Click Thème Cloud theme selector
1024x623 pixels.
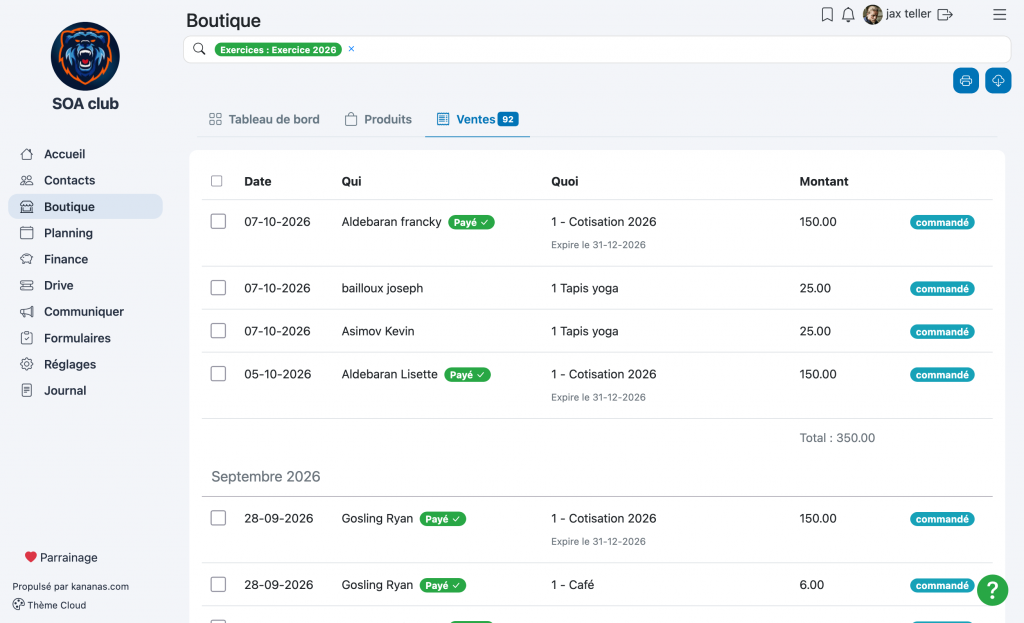tap(50, 605)
